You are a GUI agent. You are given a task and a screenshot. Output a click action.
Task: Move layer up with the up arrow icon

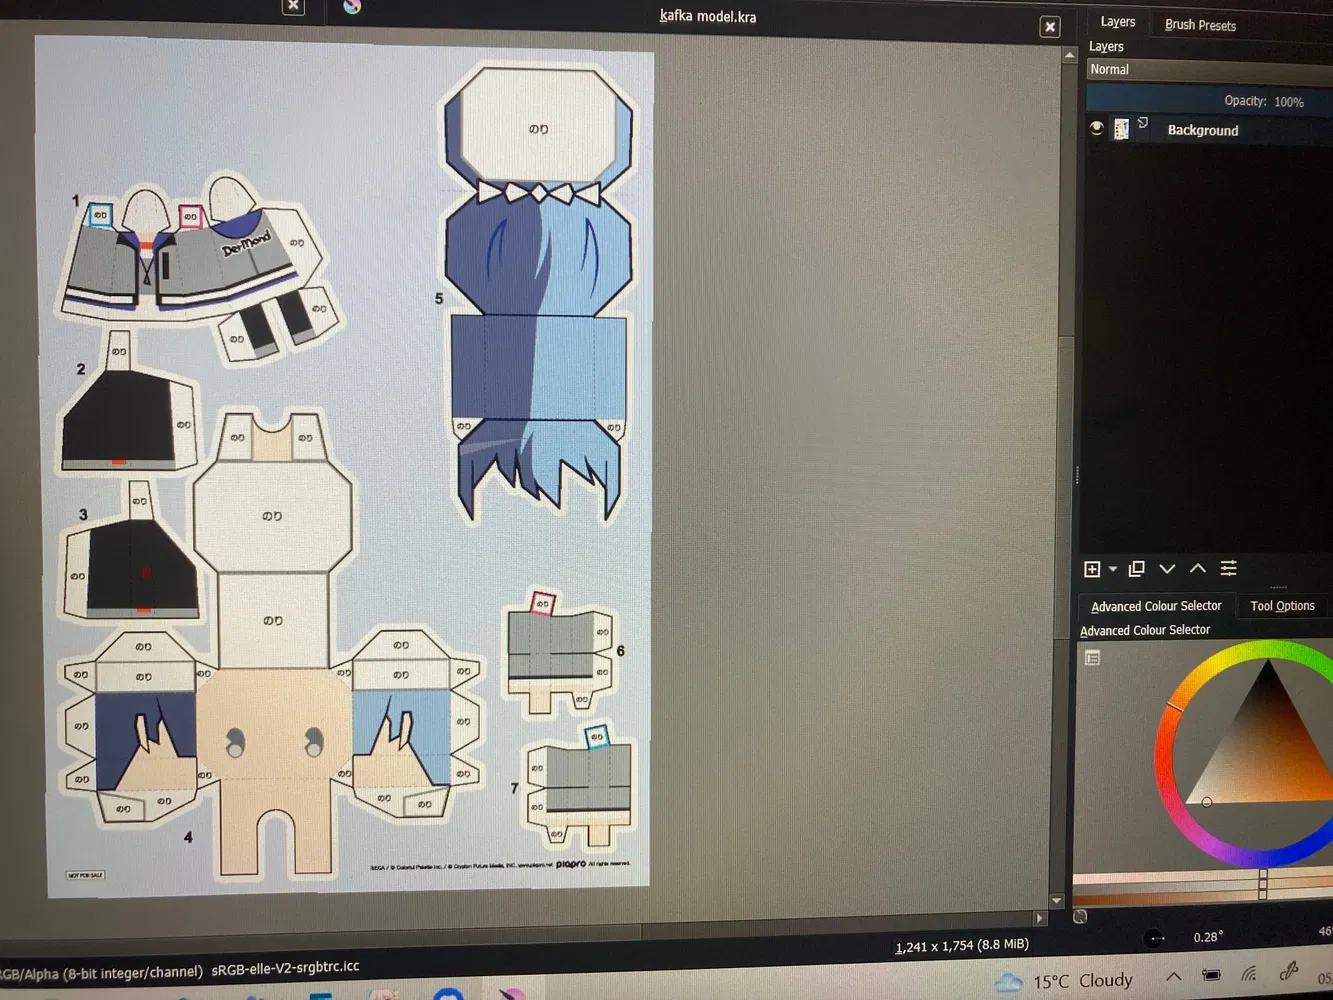point(1197,568)
